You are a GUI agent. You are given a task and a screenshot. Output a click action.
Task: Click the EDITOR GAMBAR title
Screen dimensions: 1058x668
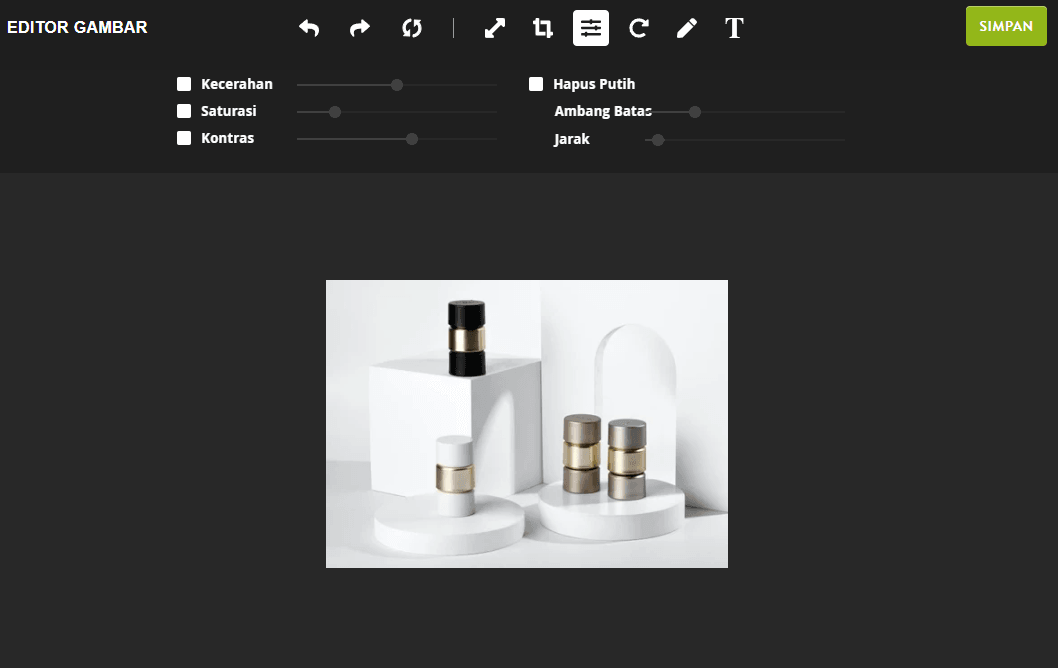coord(77,27)
